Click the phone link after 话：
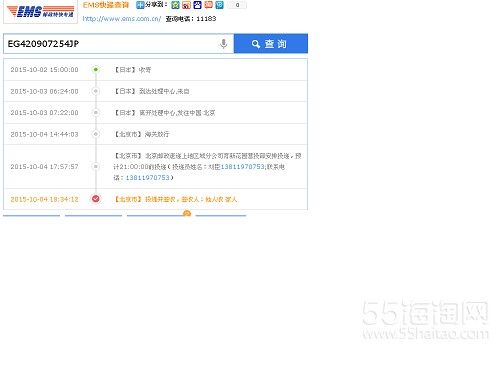This screenshot has height=375, width=500. coord(147,178)
